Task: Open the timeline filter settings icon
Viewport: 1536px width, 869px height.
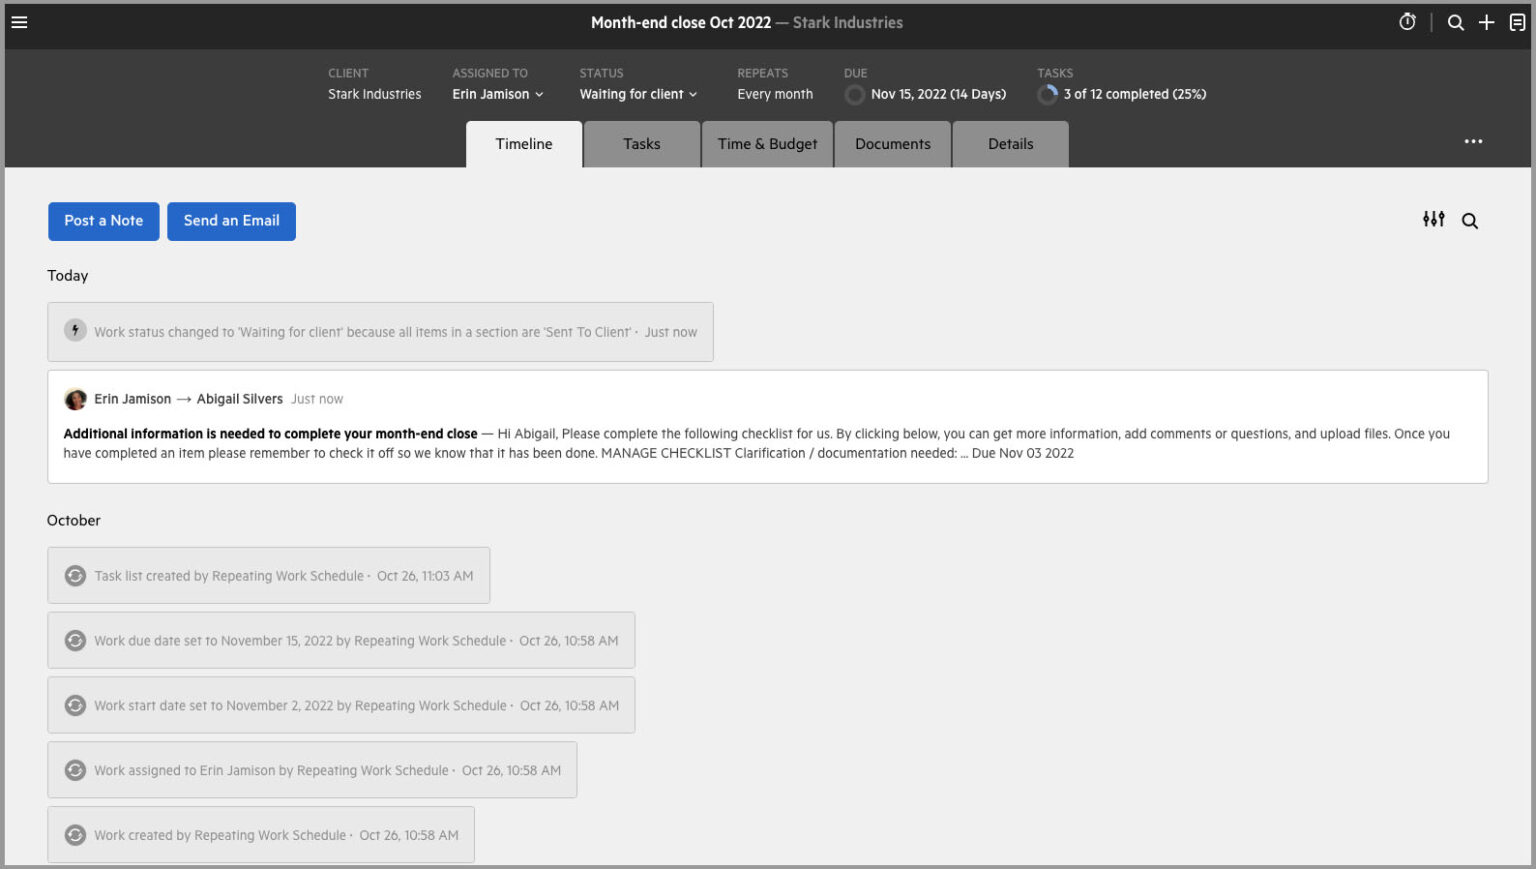Action: point(1434,220)
